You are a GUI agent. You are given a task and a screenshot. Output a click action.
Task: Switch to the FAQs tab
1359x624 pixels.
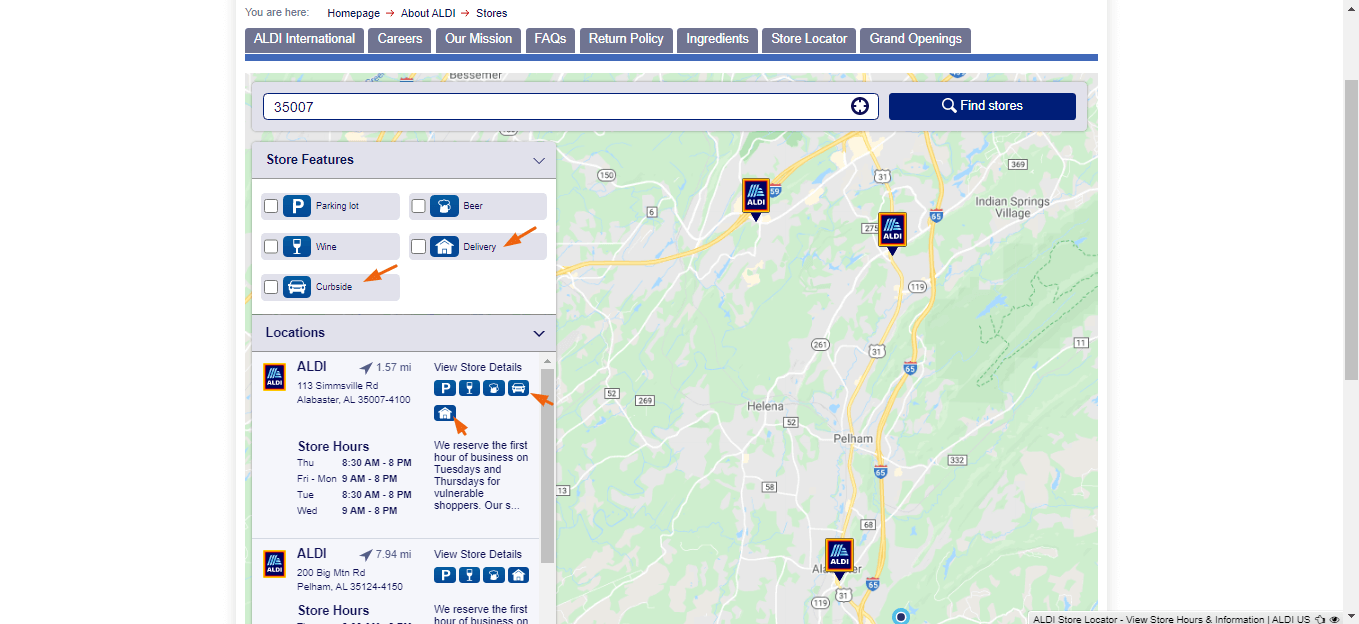pos(550,40)
